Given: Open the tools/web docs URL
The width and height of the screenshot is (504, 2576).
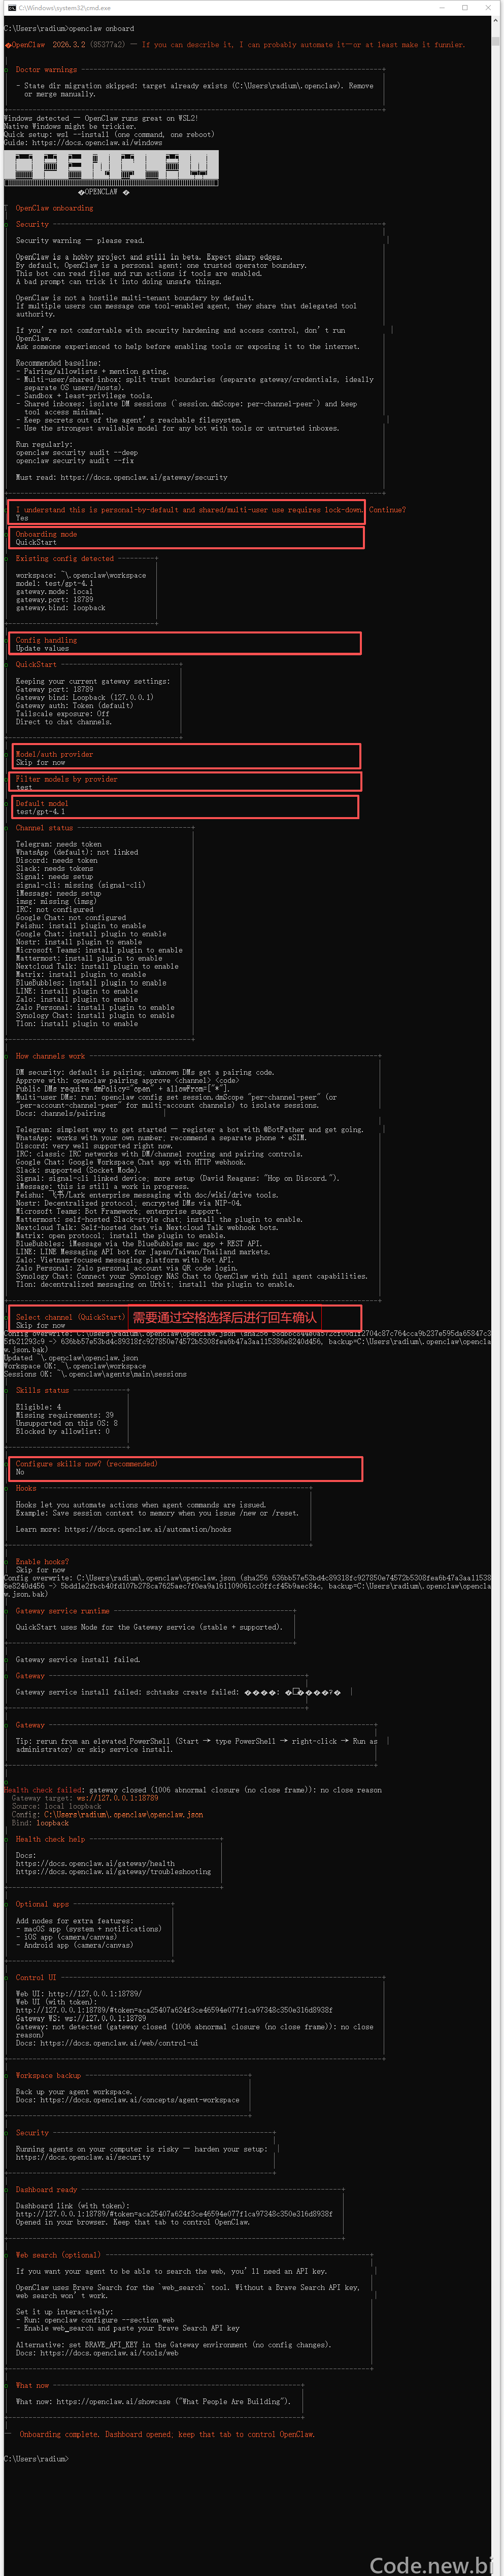Looking at the screenshot, I should tap(109, 2352).
